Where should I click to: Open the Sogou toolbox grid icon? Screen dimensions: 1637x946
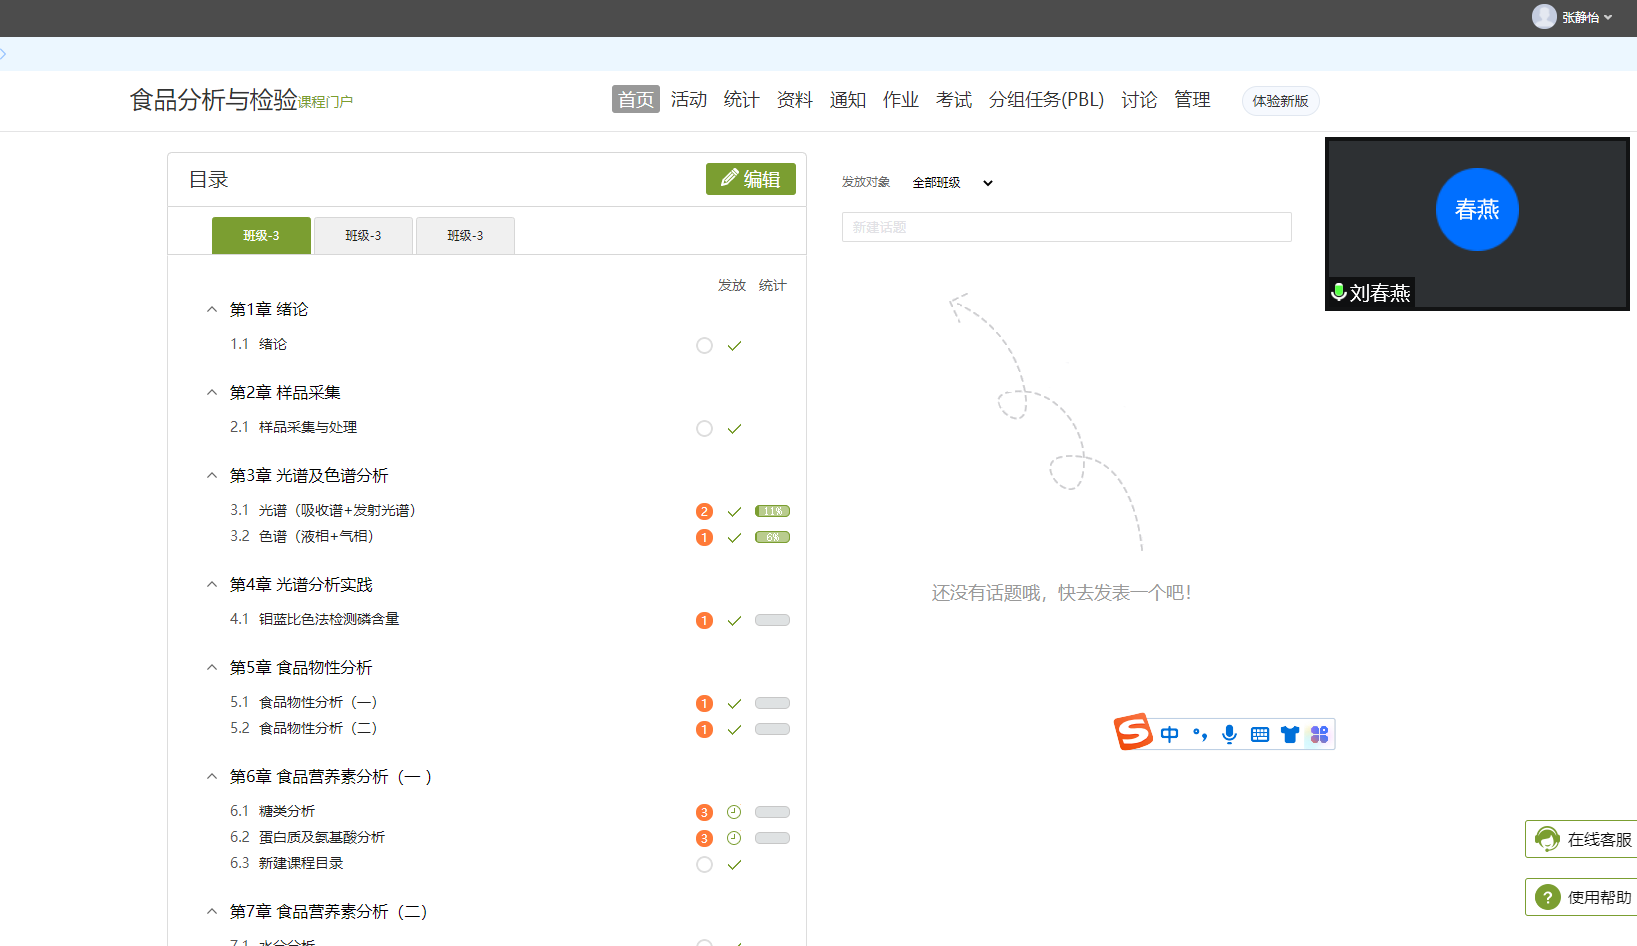pyautogui.click(x=1320, y=735)
